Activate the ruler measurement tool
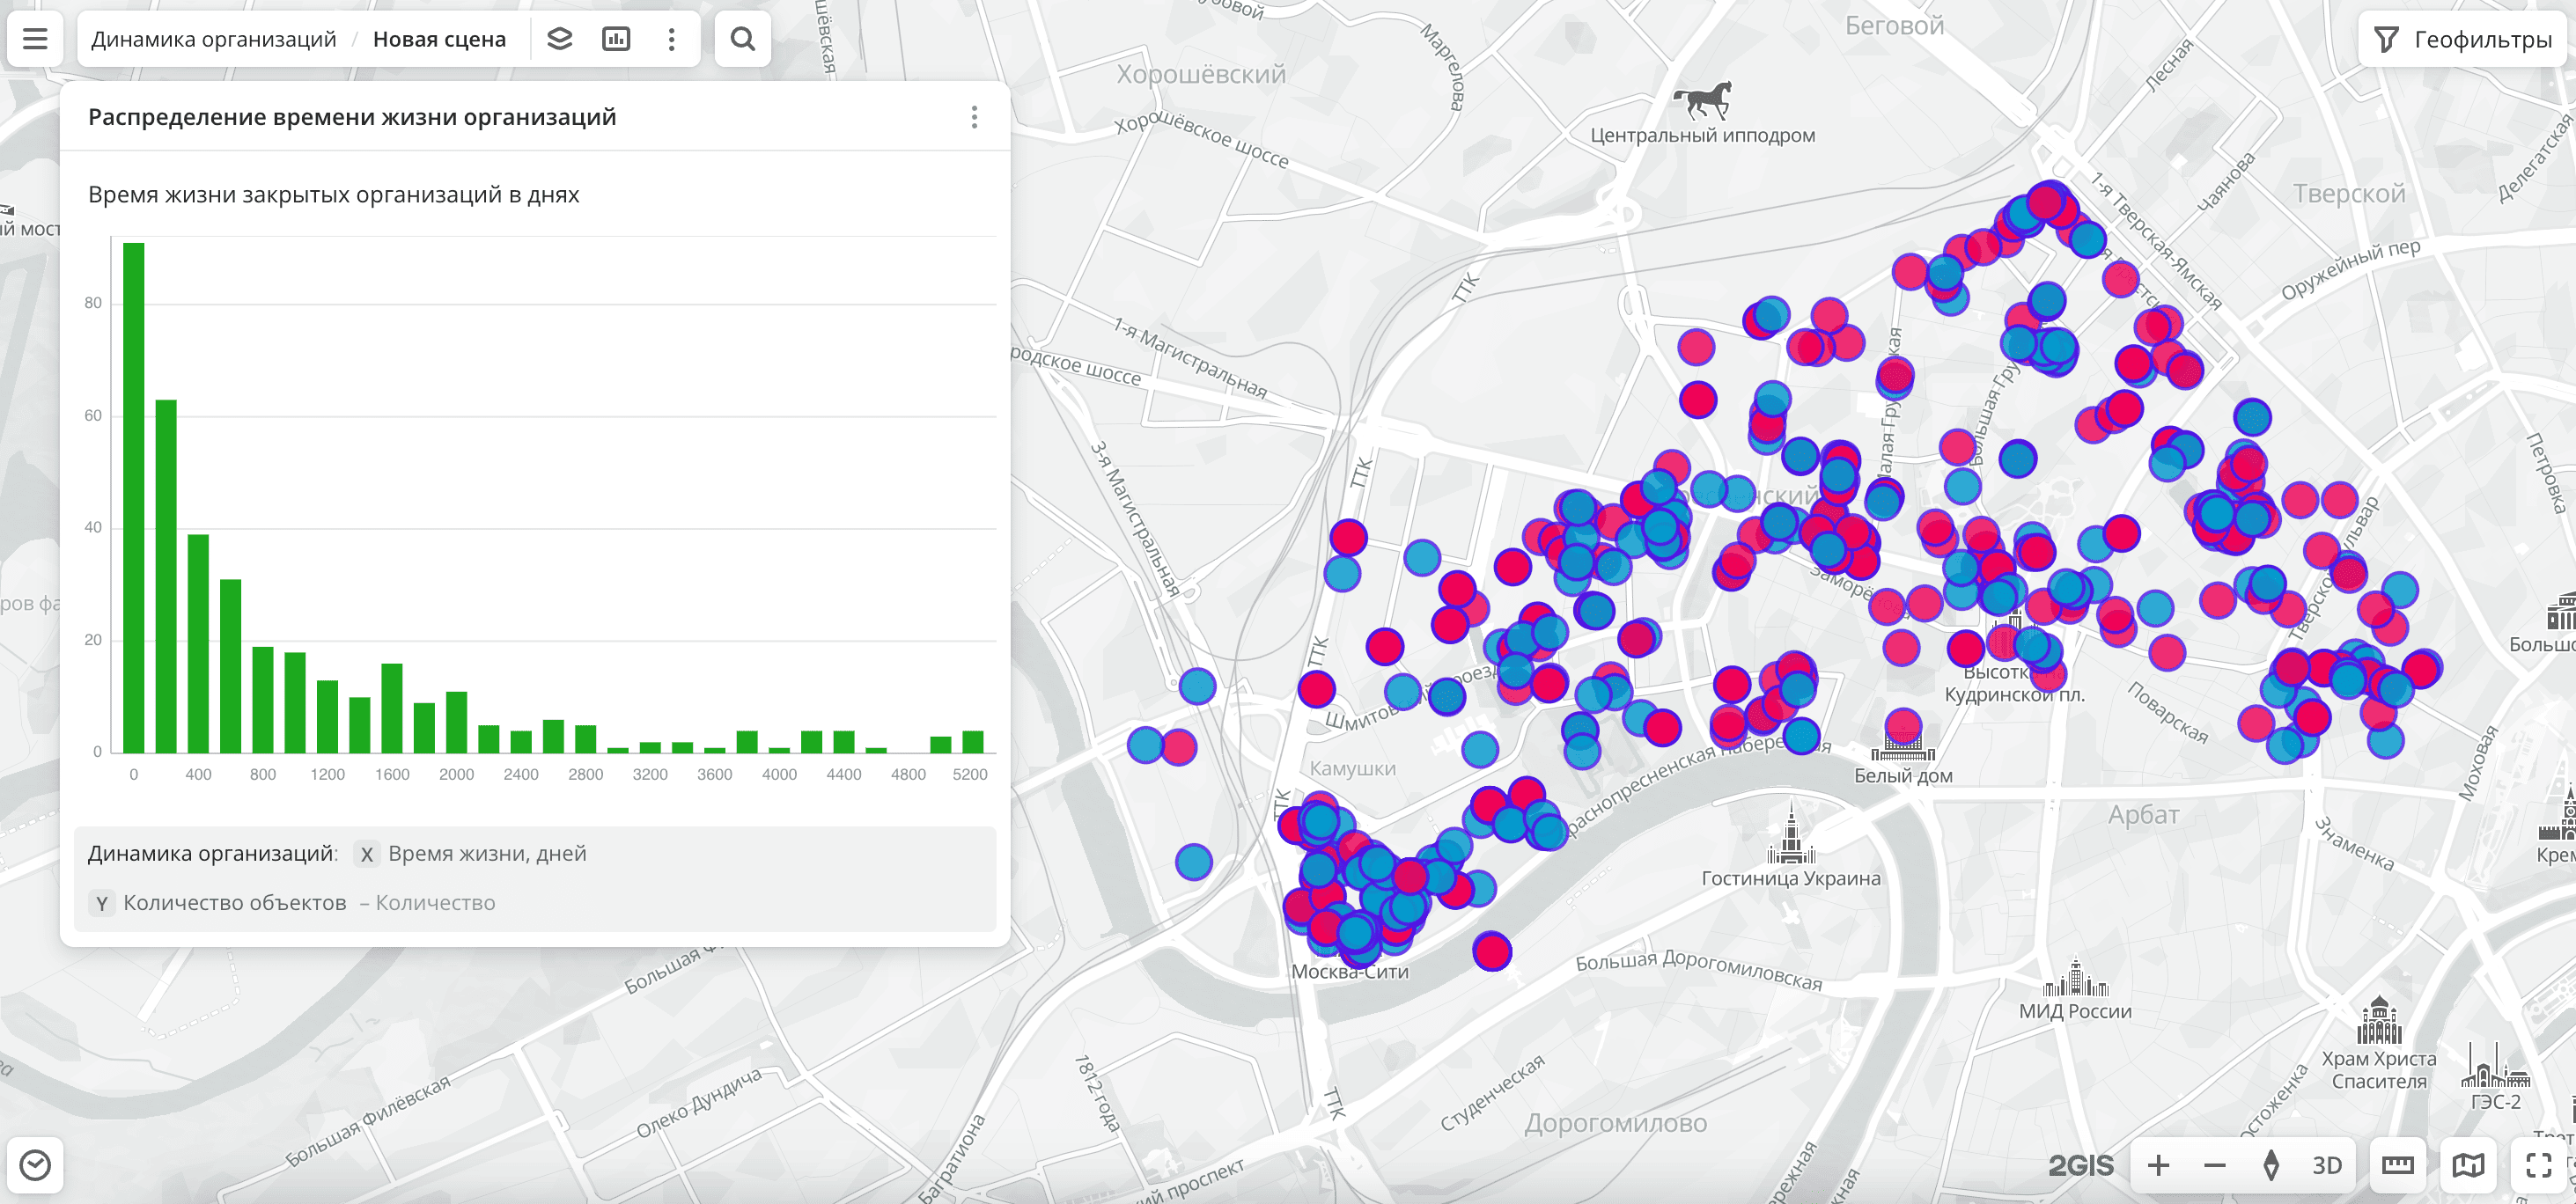This screenshot has height=1204, width=2576. tap(2397, 1165)
